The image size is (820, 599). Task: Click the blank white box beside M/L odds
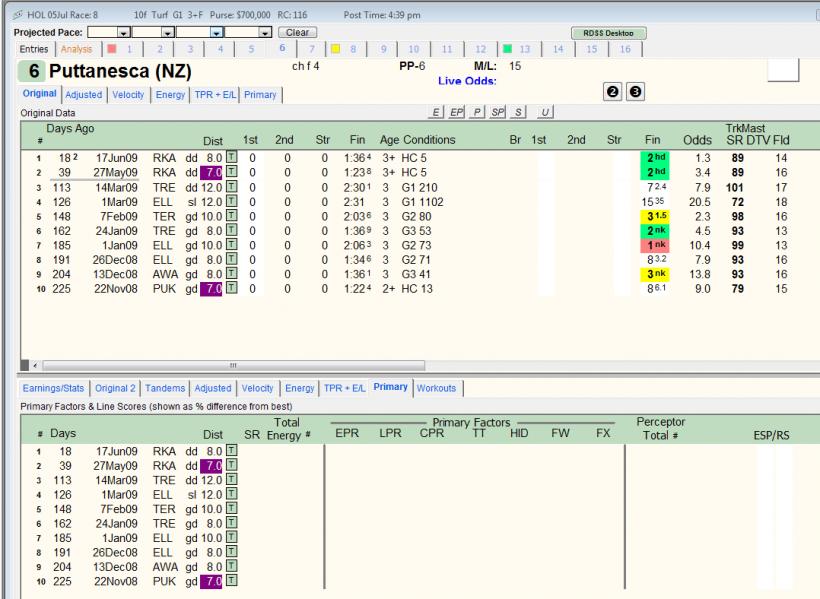click(783, 71)
